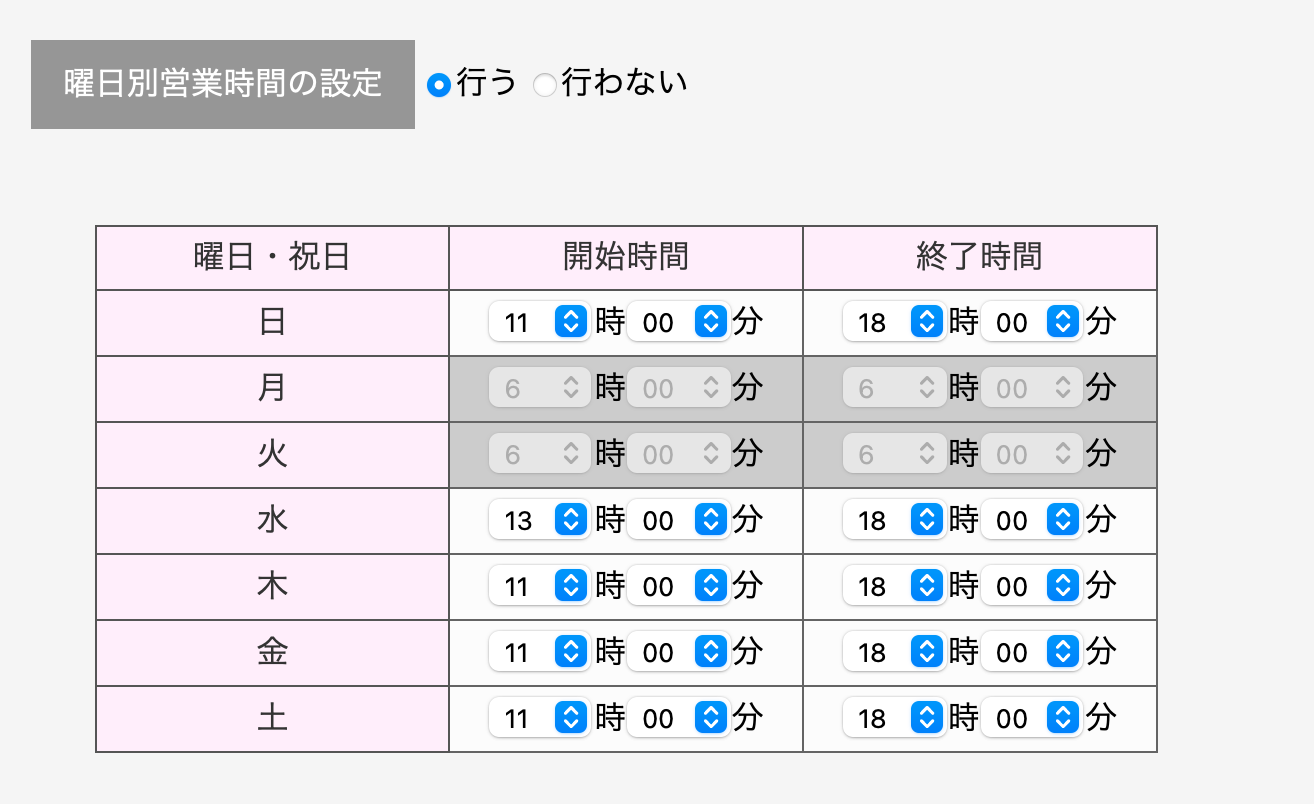Click the stepper for Friday start minutes
Image resolution: width=1314 pixels, height=804 pixels.
coord(708,652)
